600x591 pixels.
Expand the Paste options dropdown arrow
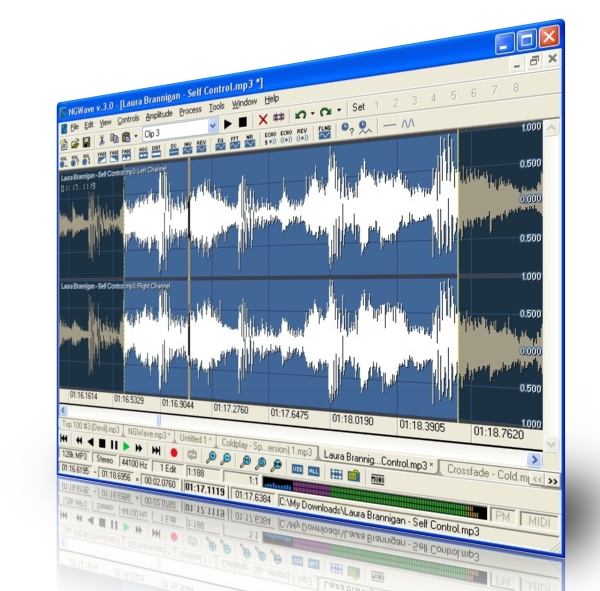pos(135,136)
